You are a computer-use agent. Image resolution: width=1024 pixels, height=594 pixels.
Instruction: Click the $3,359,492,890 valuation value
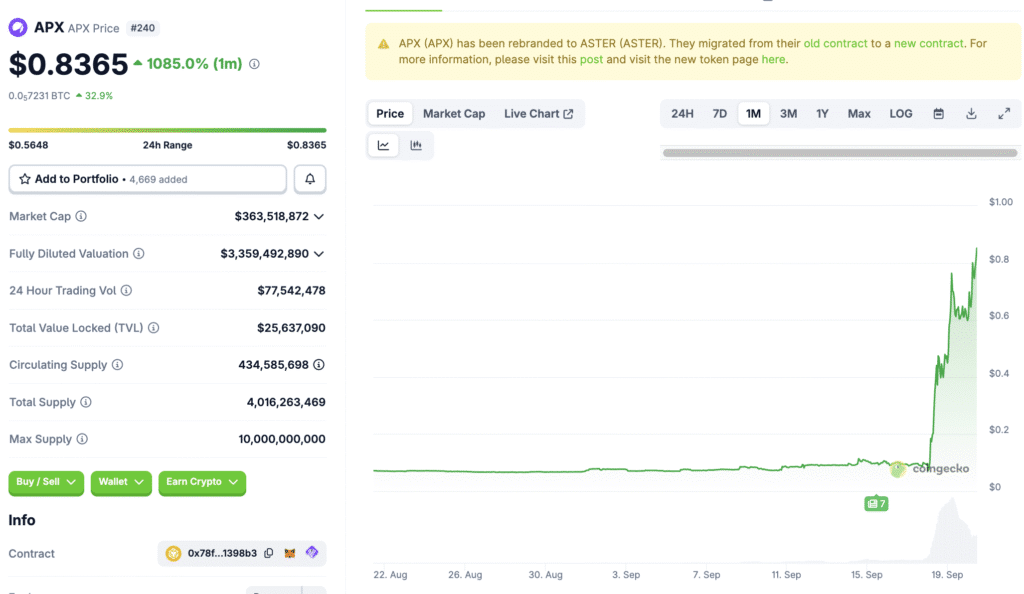(x=264, y=253)
